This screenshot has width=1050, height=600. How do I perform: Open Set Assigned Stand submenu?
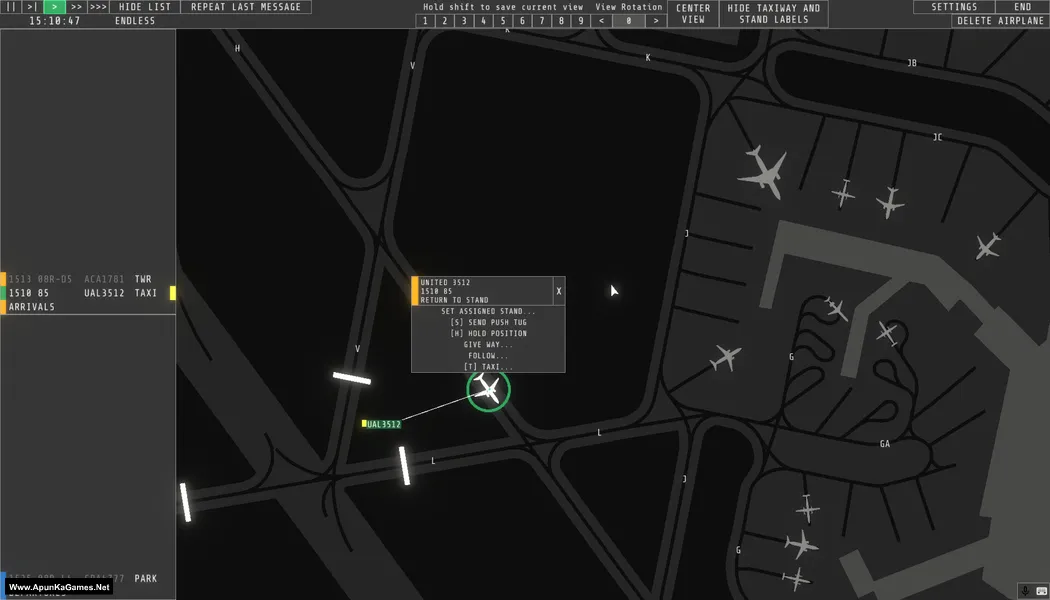(x=488, y=312)
